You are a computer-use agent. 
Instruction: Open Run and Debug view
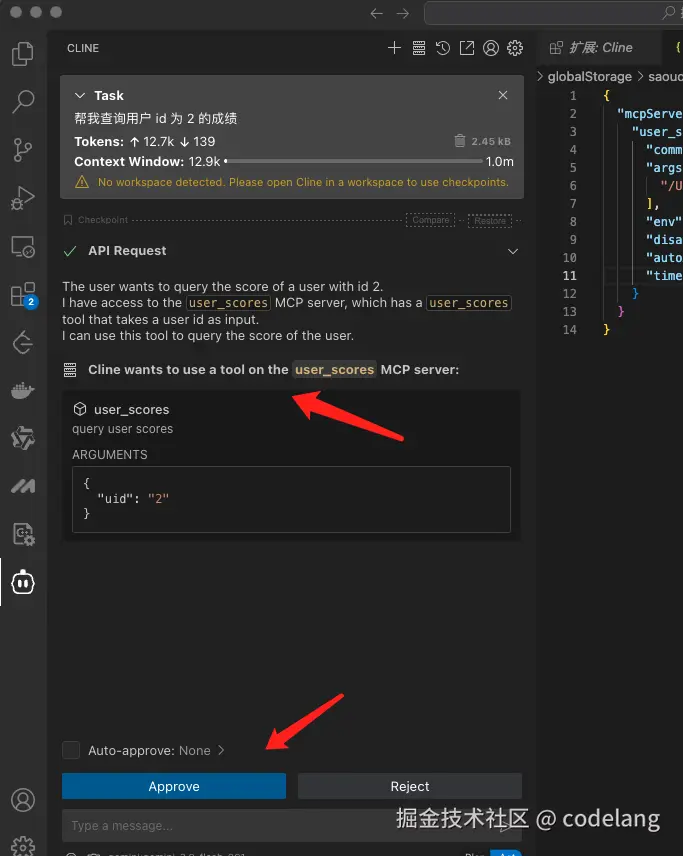coord(22,198)
